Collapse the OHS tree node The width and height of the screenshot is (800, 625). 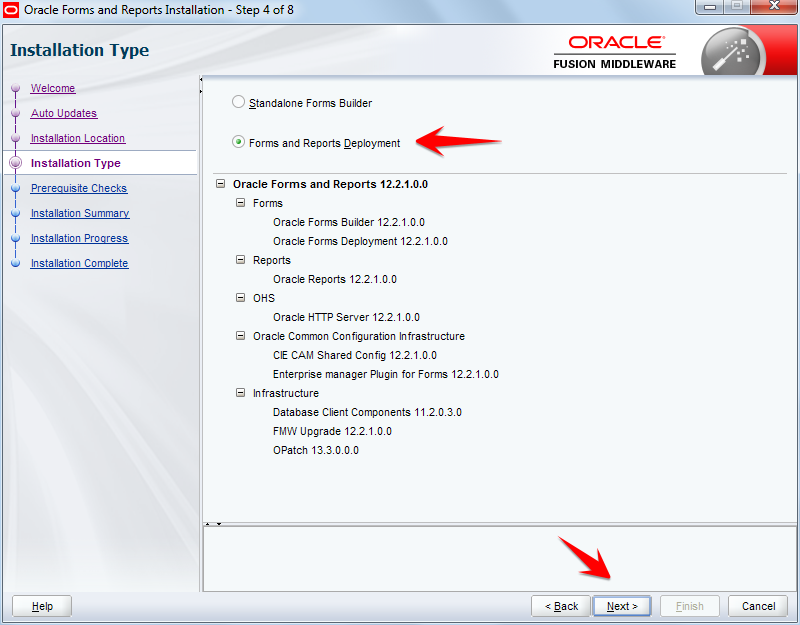240,298
